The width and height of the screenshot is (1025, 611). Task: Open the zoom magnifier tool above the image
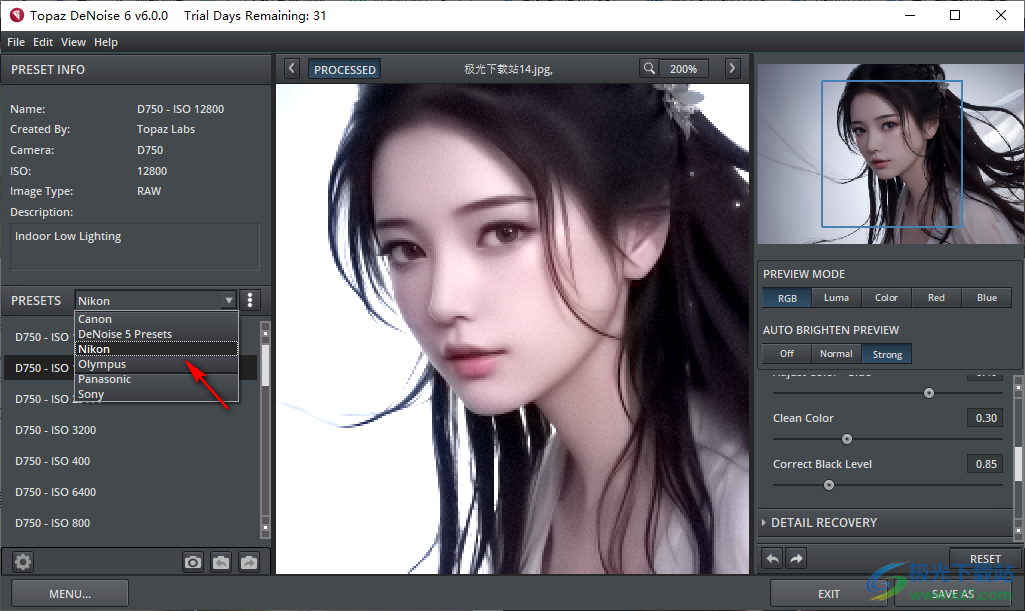[x=649, y=68]
